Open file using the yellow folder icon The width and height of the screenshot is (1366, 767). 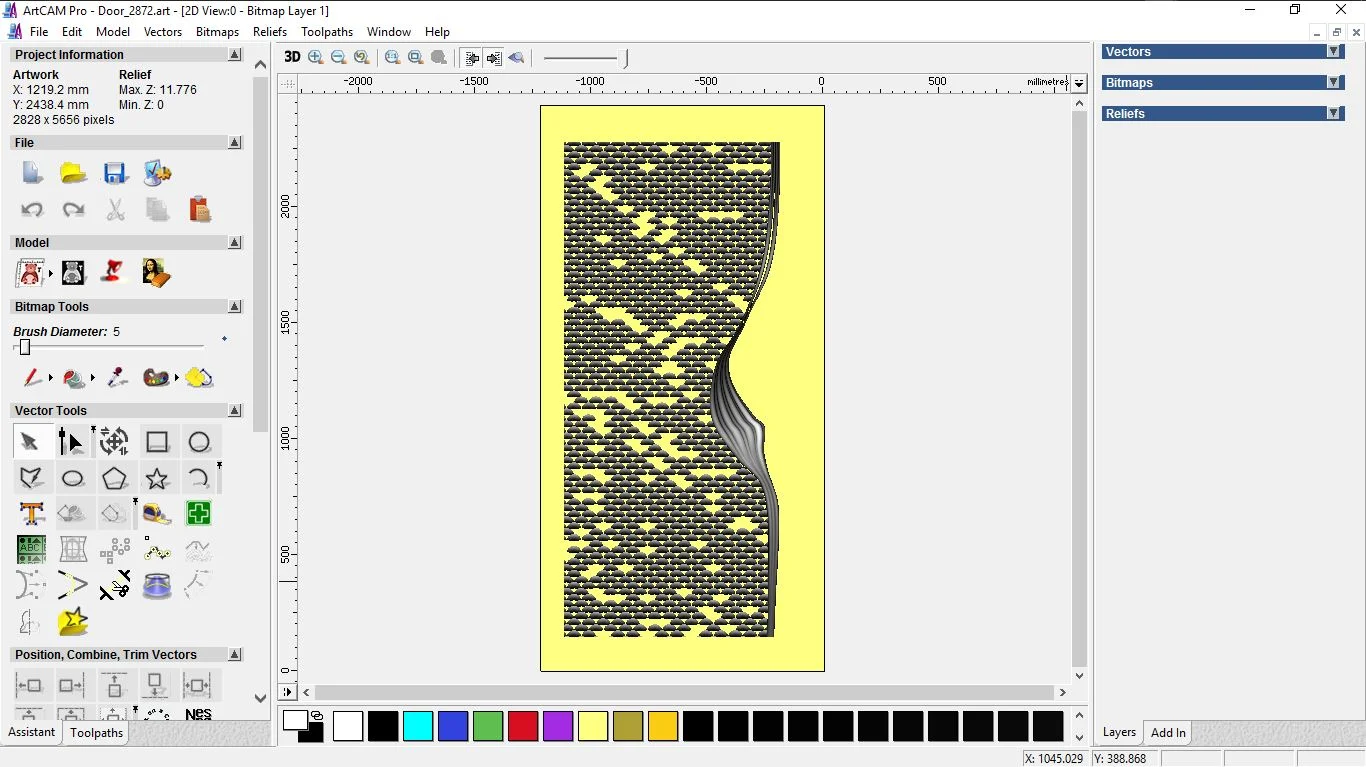coord(73,173)
